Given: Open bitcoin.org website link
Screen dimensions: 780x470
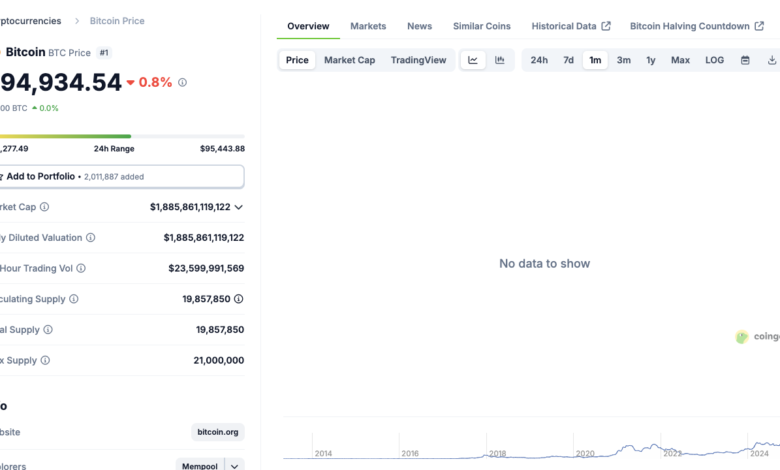Looking at the screenshot, I should 218,432.
